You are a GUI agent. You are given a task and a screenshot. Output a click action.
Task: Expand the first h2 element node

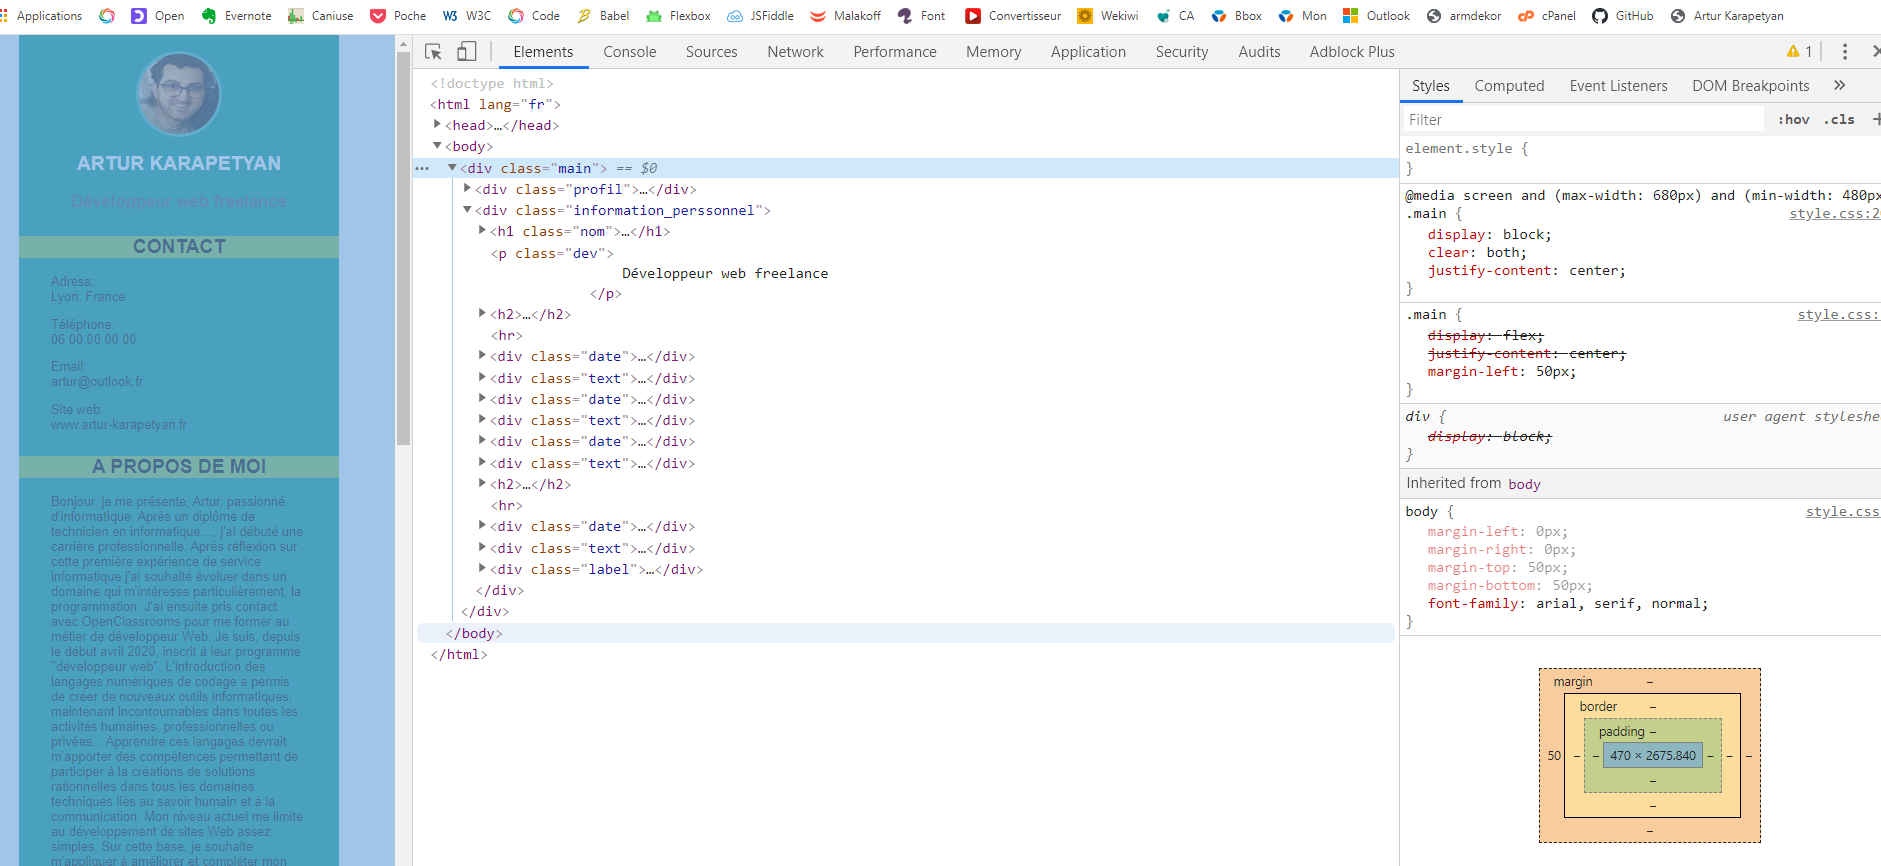tap(482, 313)
